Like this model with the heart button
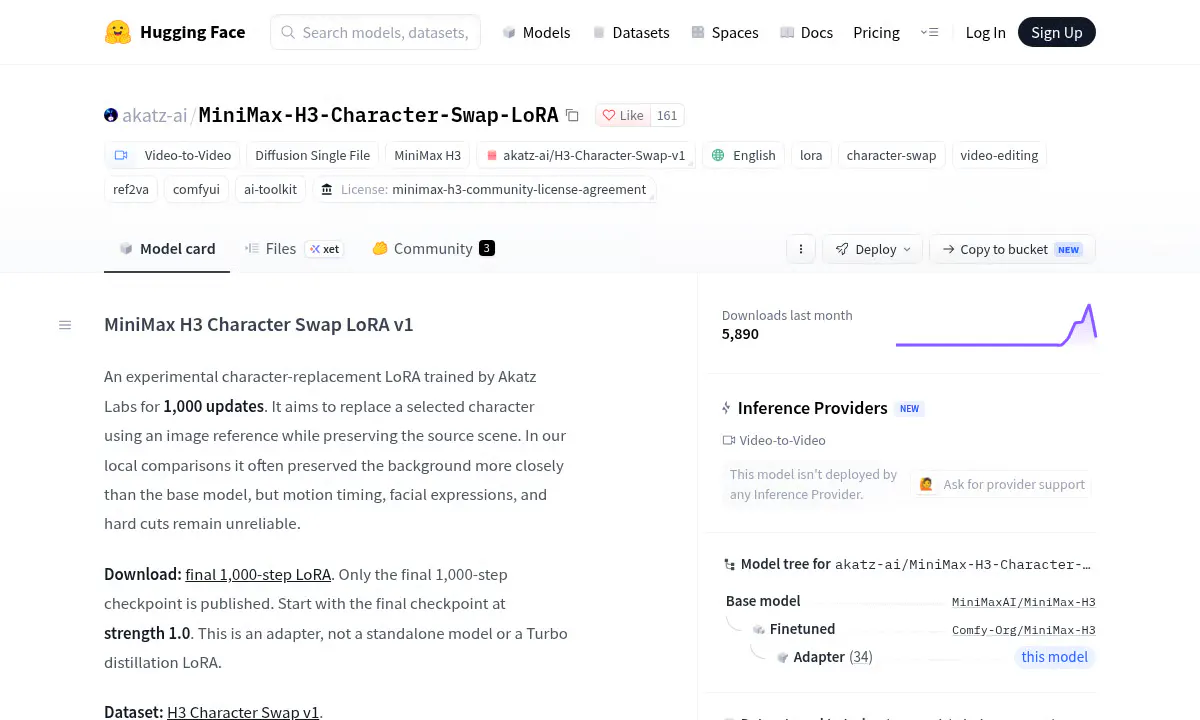The height and width of the screenshot is (720, 1200). [623, 115]
